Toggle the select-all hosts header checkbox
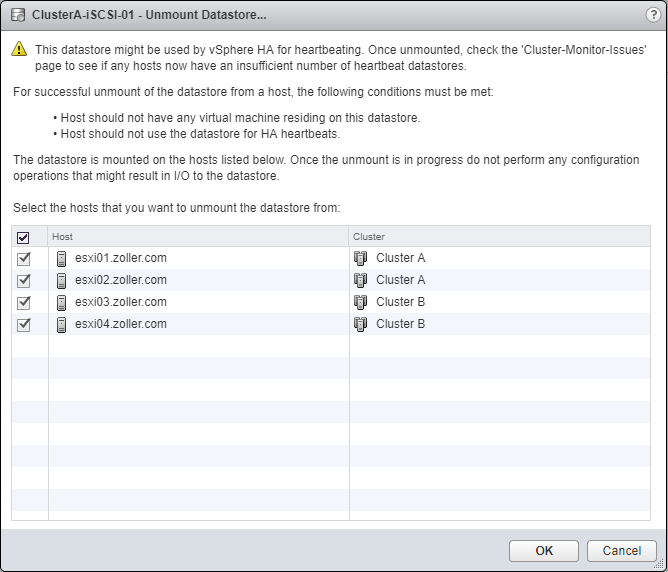668x572 pixels. pos(24,237)
